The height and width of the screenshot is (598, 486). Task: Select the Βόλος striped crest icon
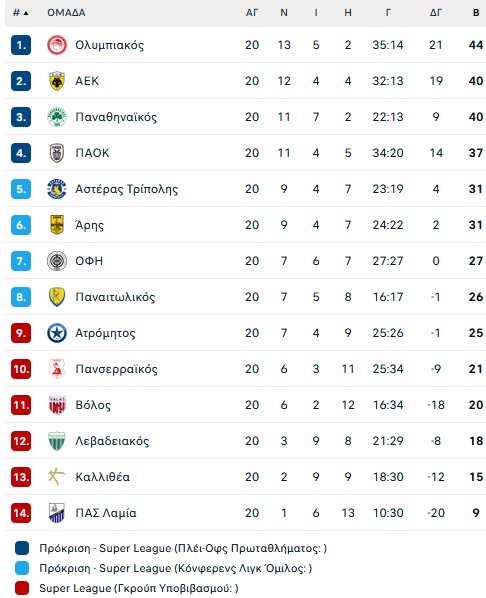[x=57, y=405]
